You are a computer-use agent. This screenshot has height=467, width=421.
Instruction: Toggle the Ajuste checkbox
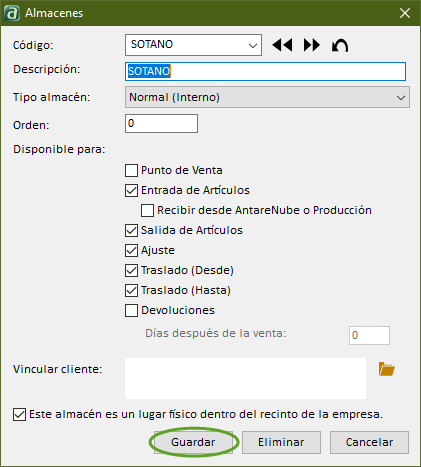click(131, 250)
